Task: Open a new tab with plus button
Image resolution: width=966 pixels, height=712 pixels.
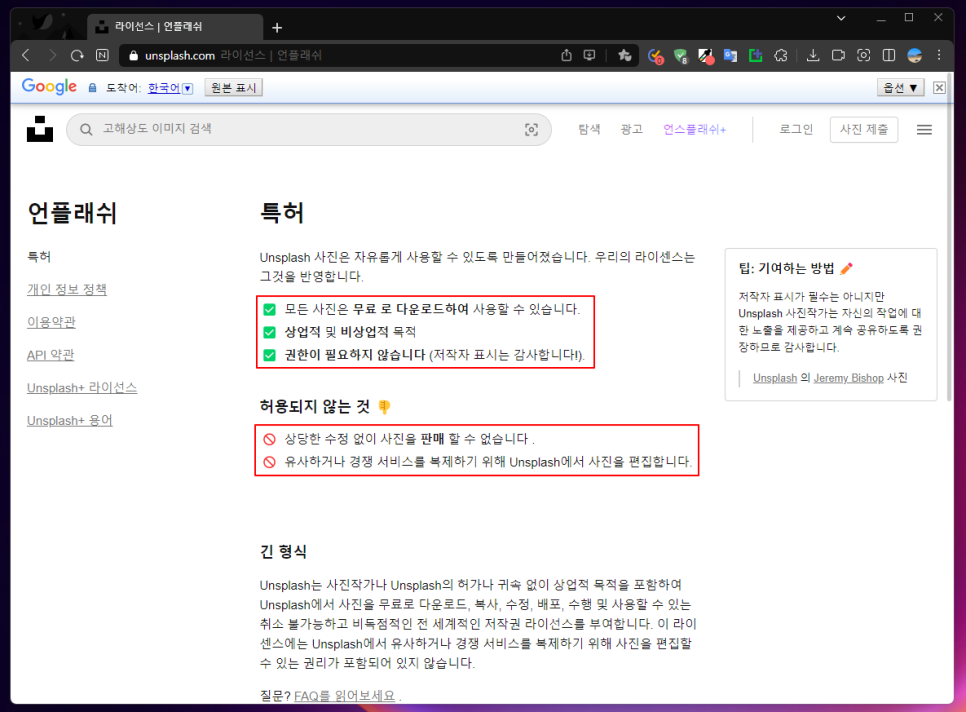Action: pos(277,28)
